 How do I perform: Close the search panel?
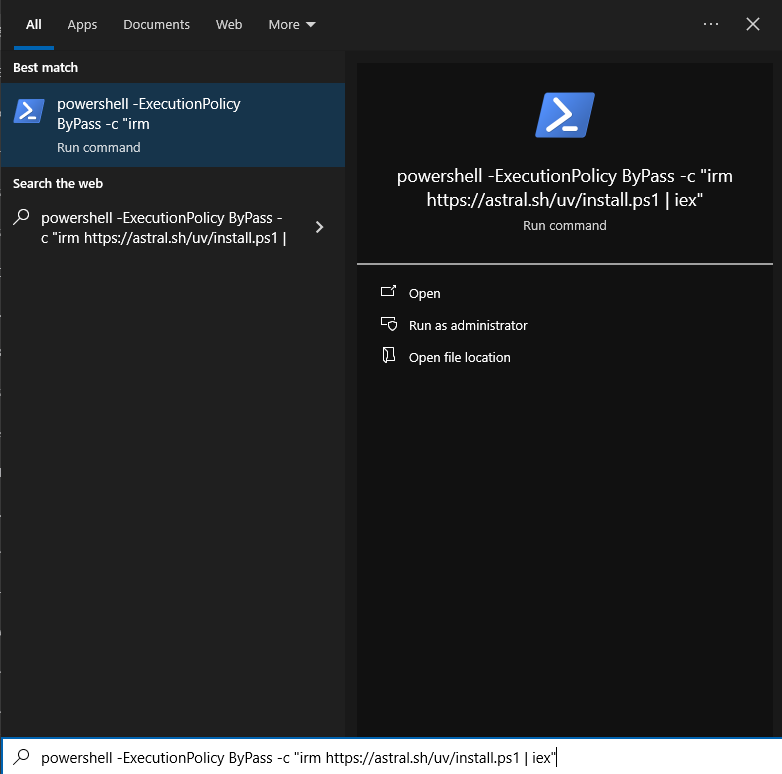coord(753,24)
